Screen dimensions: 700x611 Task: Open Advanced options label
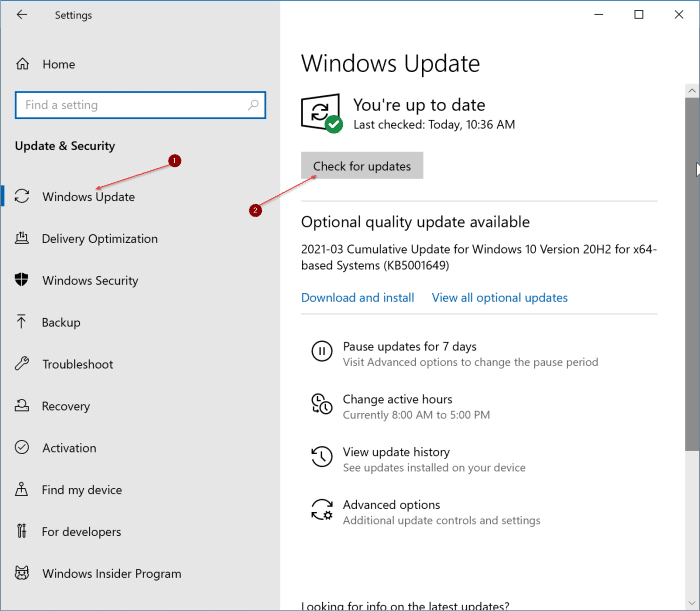[x=391, y=505]
